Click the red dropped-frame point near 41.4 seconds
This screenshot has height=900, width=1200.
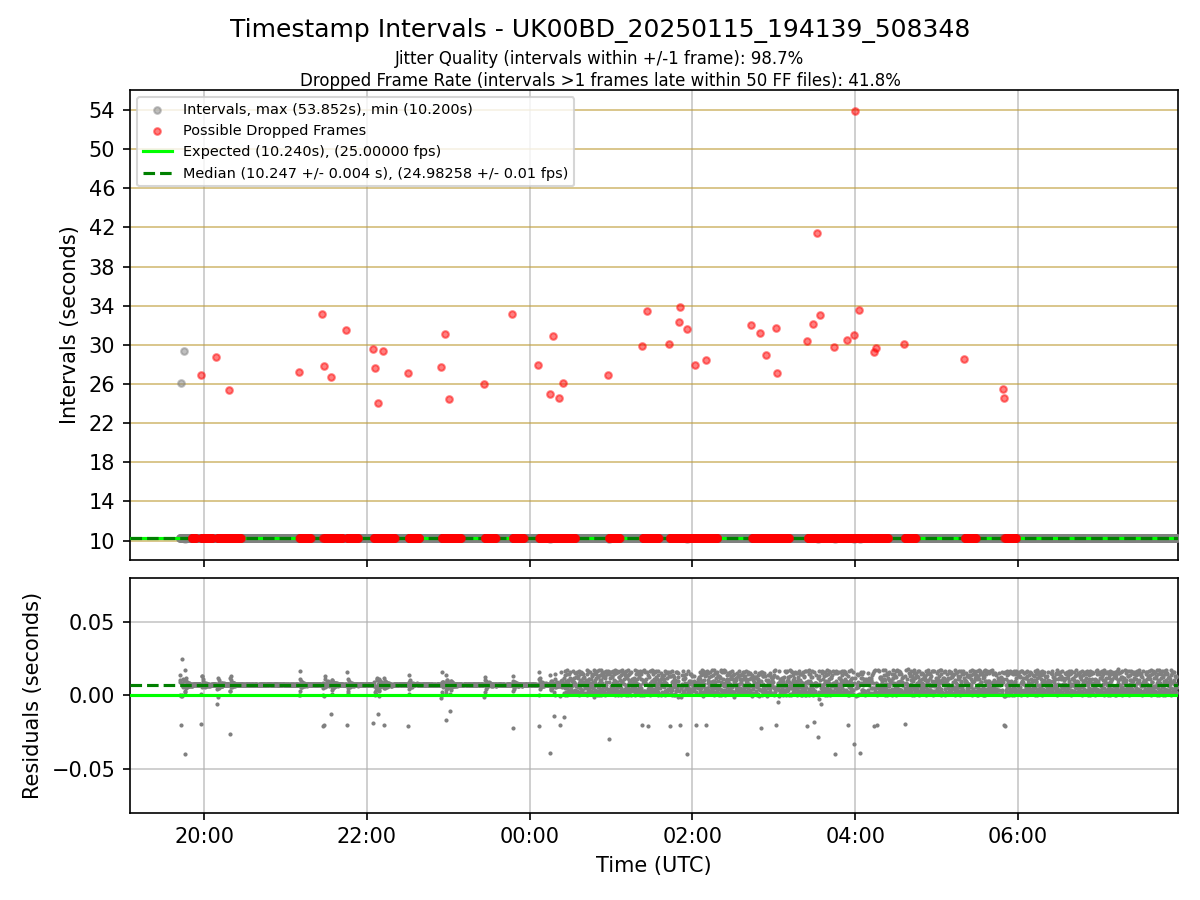point(817,233)
